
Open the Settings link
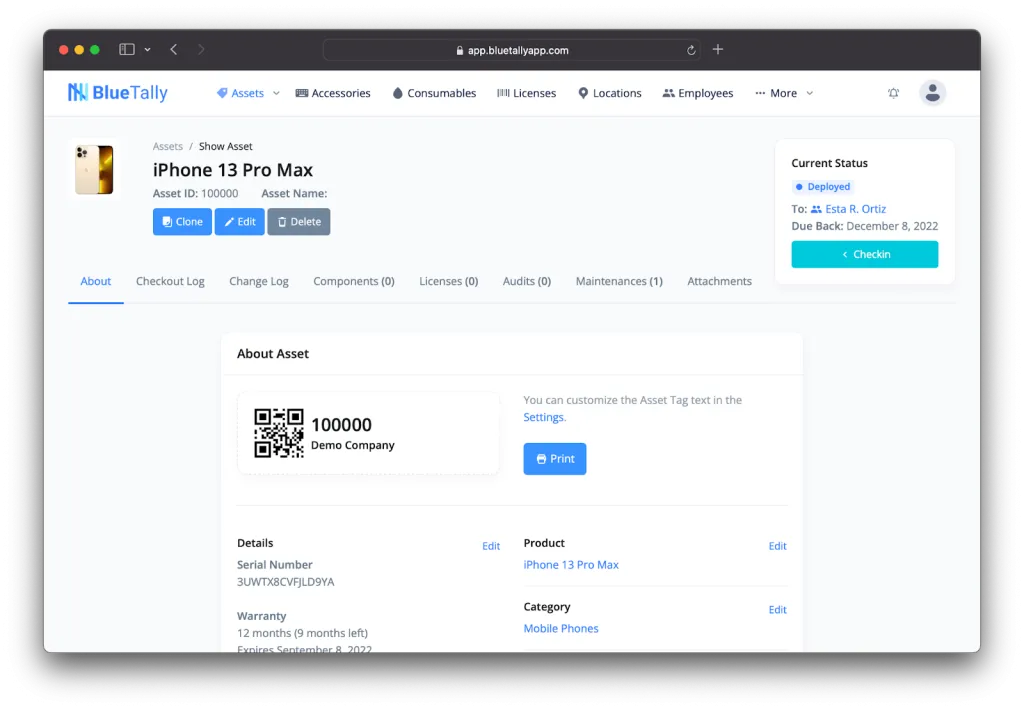[544, 417]
